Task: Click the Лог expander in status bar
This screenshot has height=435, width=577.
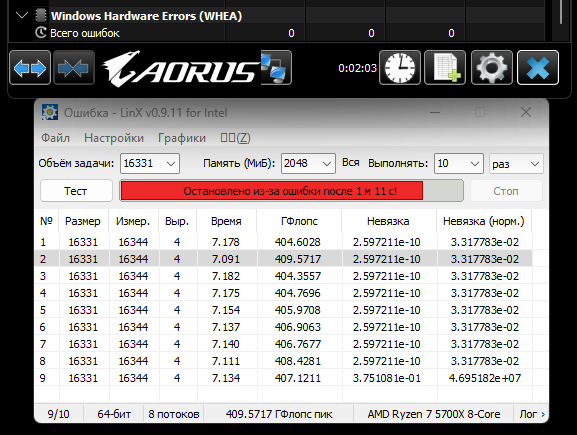Action: coord(532,414)
